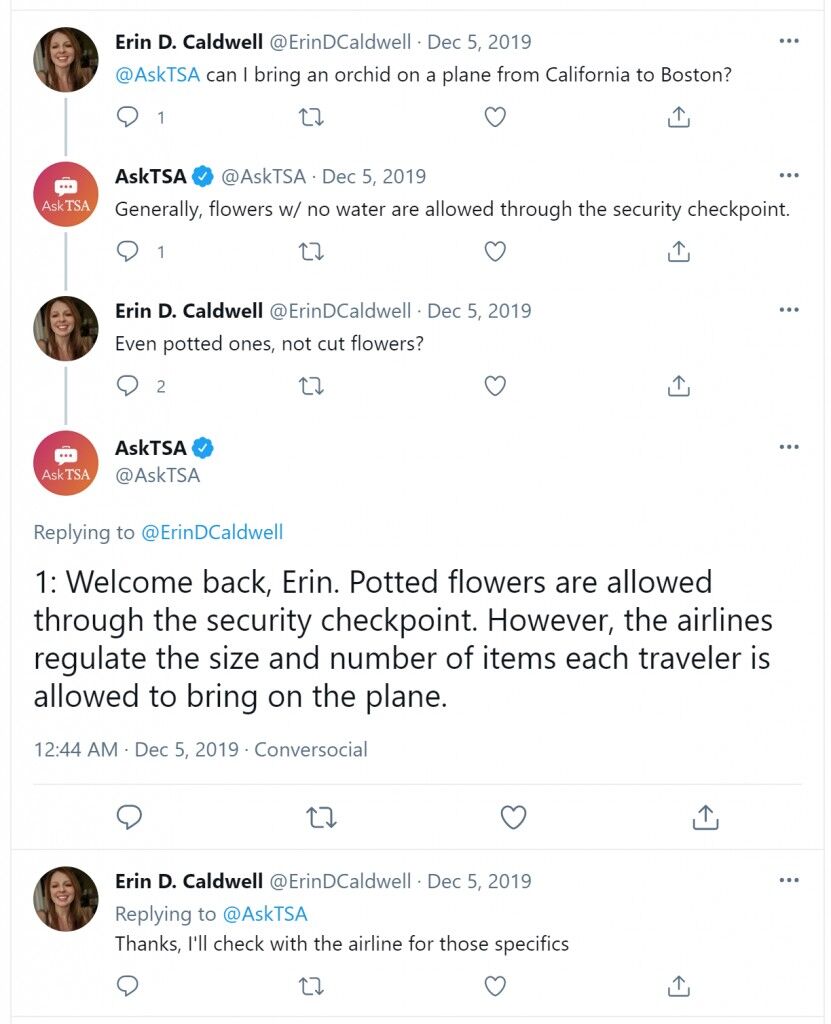831x1024 pixels.
Task: Like Erin's 'Thanks, I'll check' reply
Action: [x=495, y=986]
